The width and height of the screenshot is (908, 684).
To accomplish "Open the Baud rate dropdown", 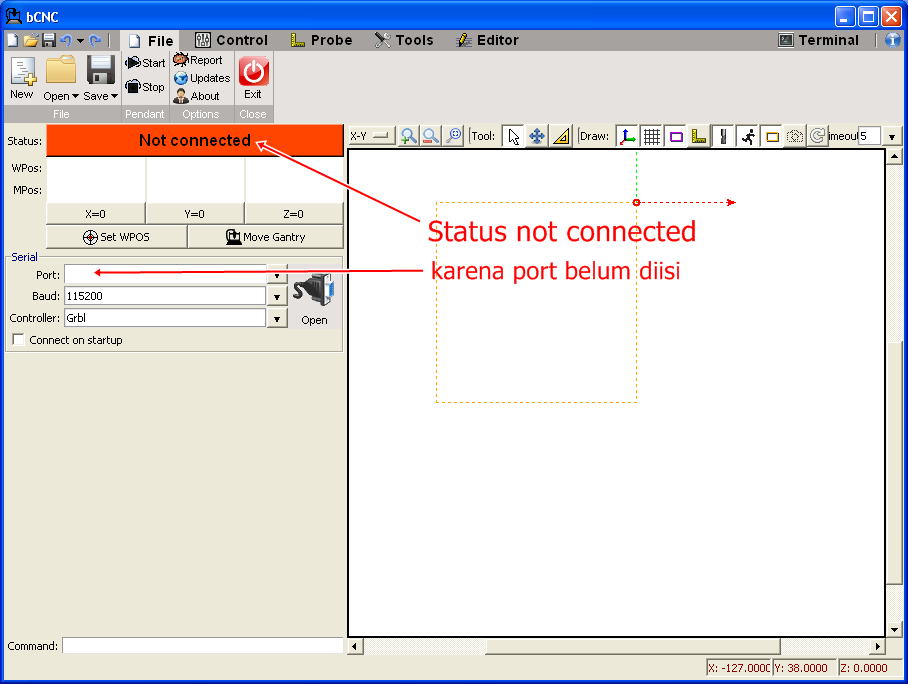I will [277, 295].
